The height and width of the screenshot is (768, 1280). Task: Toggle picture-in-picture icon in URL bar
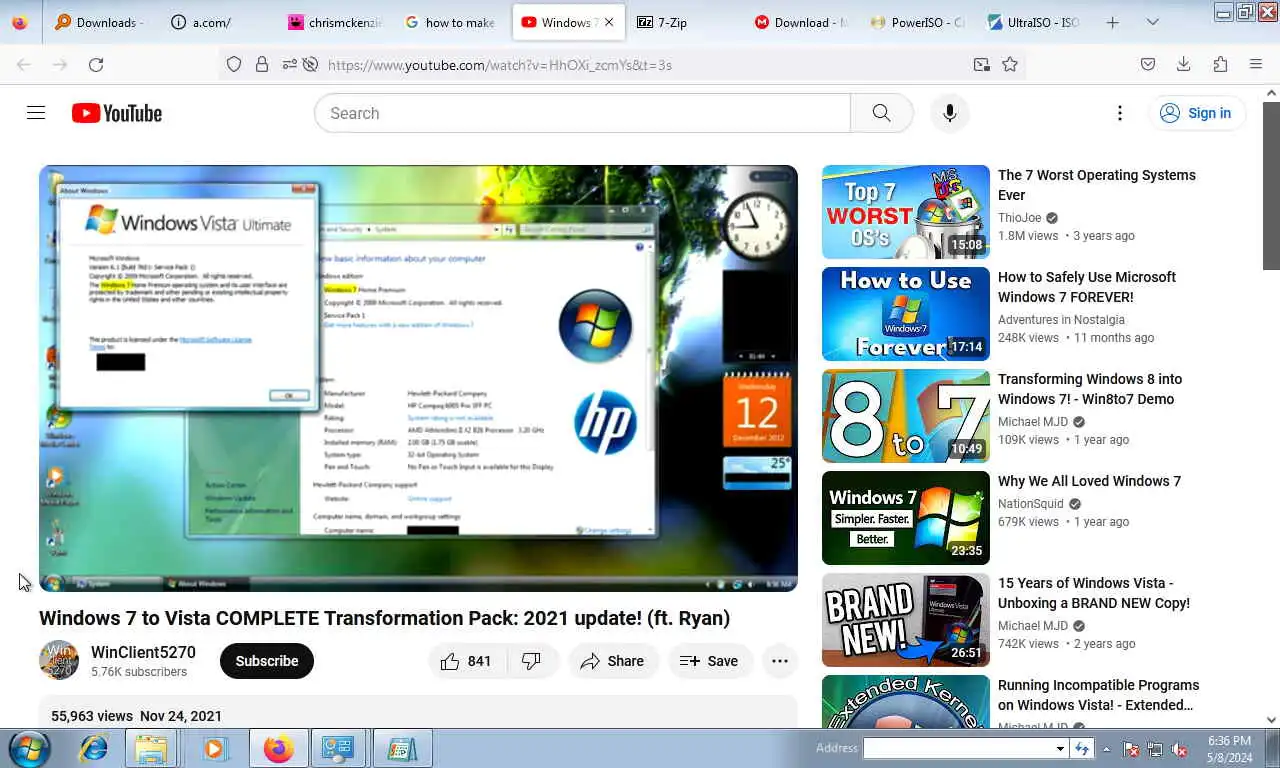[982, 64]
